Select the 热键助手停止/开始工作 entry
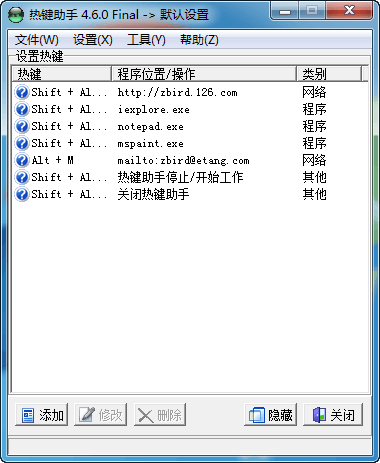Screen dimensions: 380x463 [x=180, y=177]
